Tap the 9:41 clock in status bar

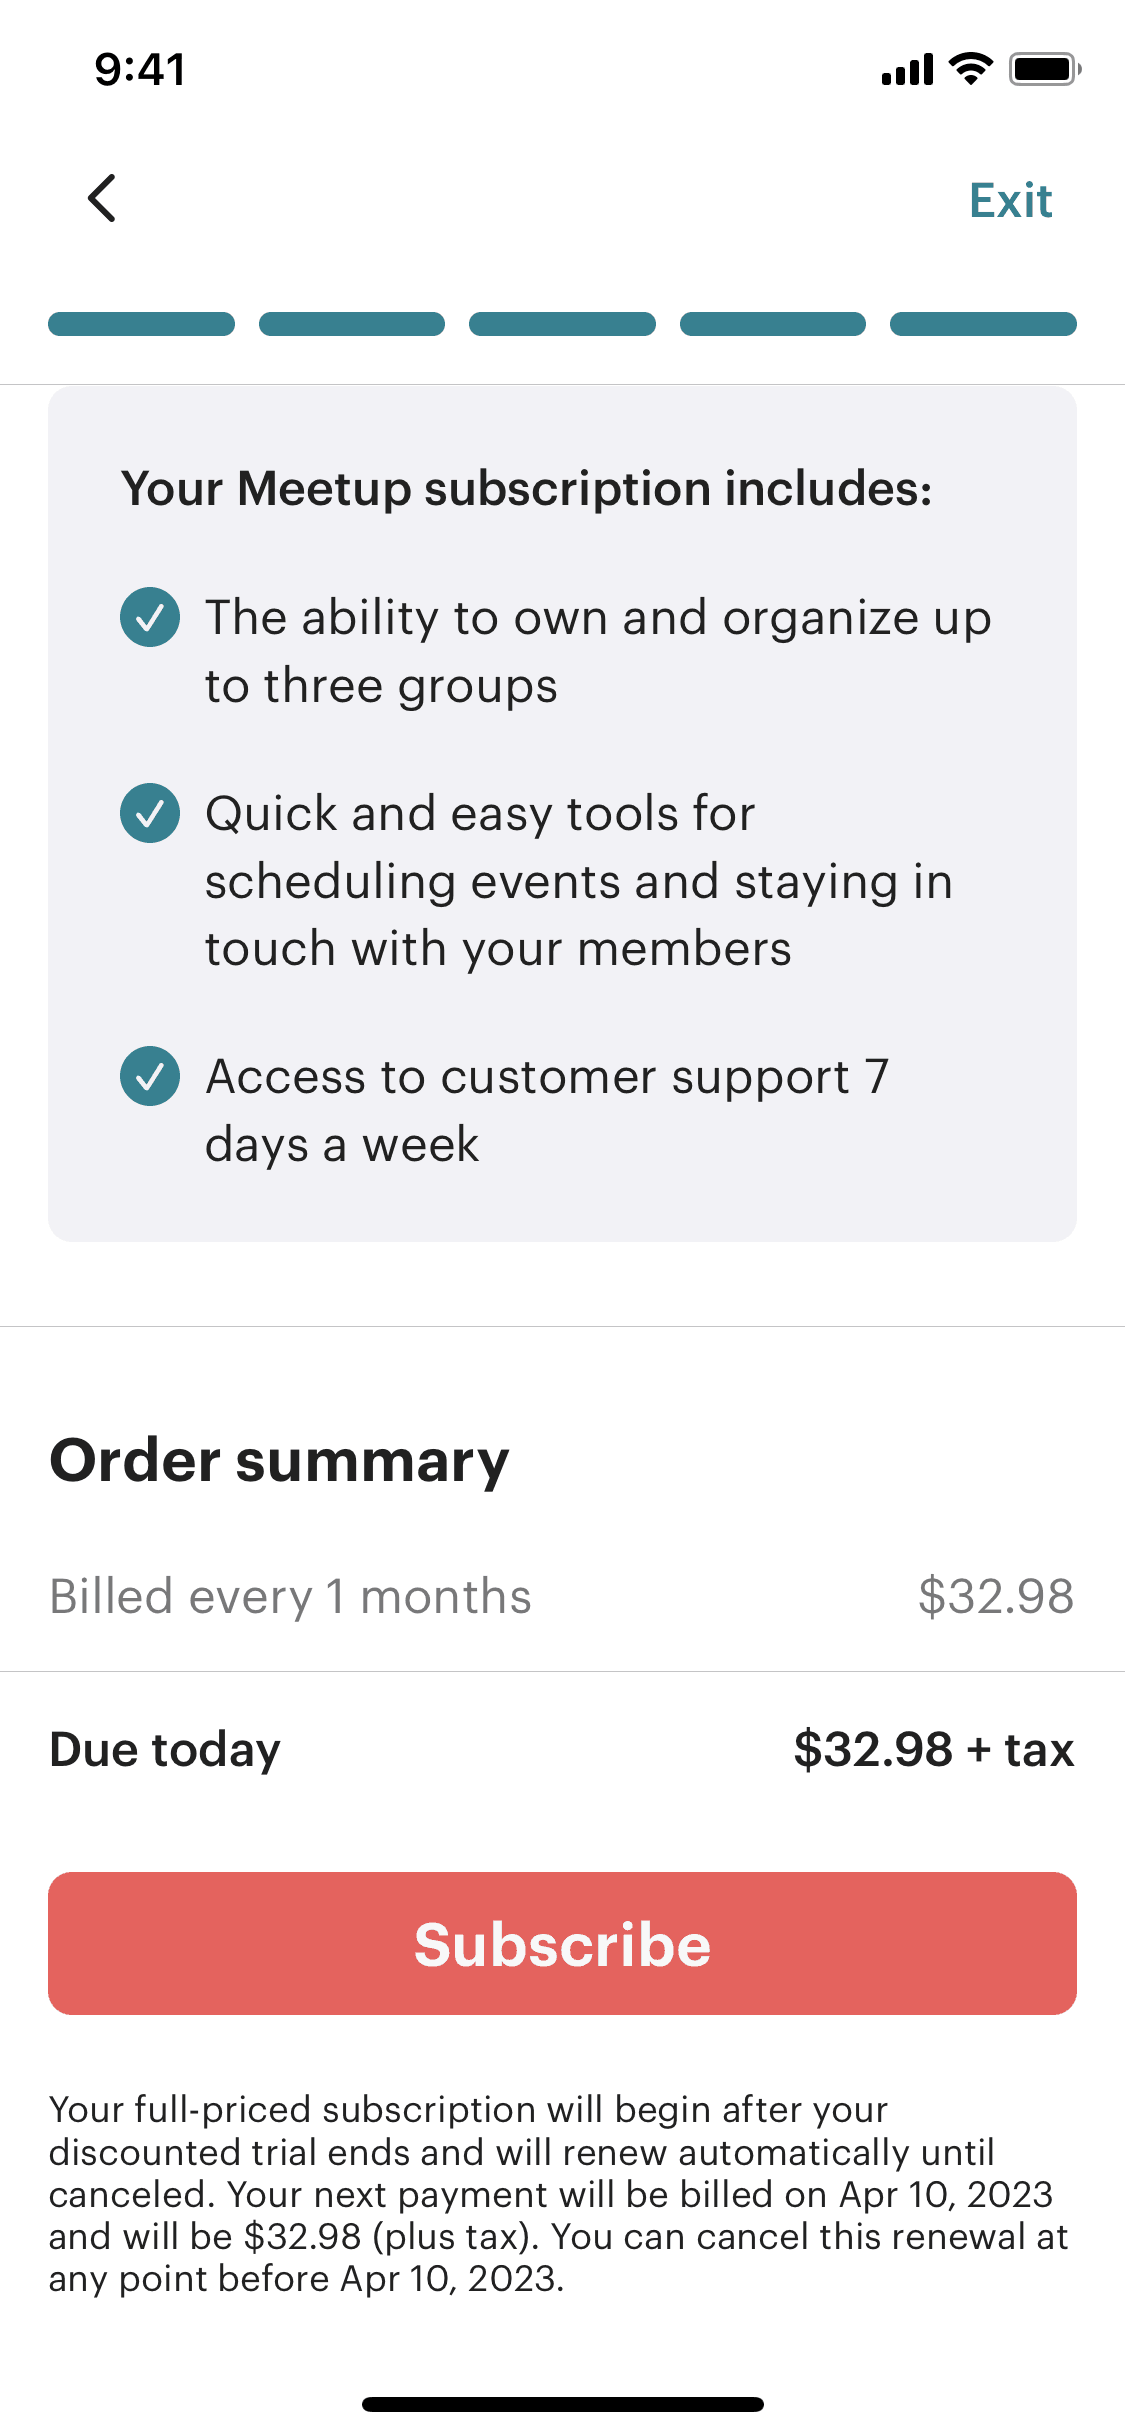(140, 69)
